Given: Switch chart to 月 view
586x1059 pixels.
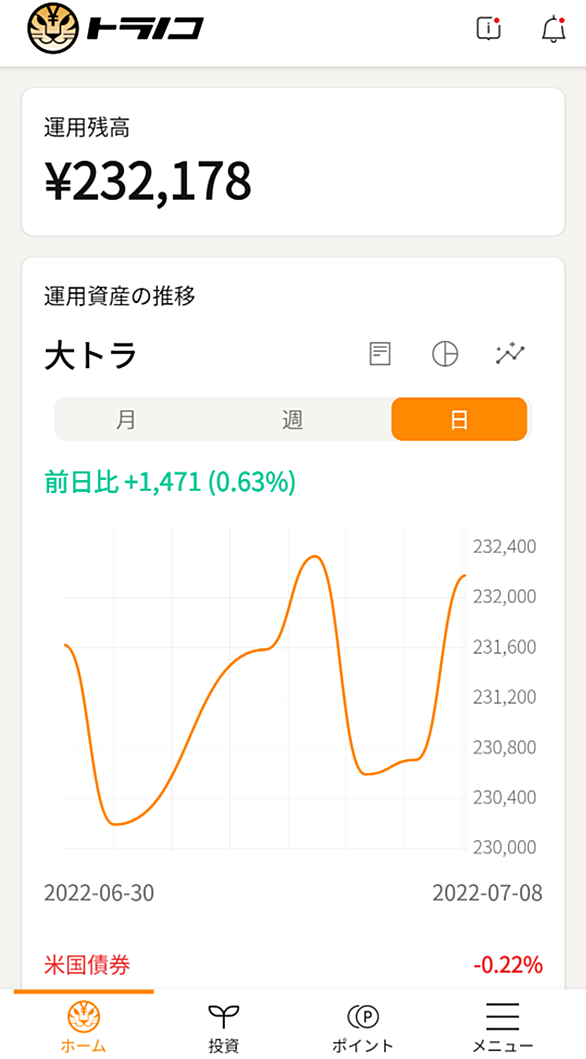Looking at the screenshot, I should pyautogui.click(x=126, y=419).
